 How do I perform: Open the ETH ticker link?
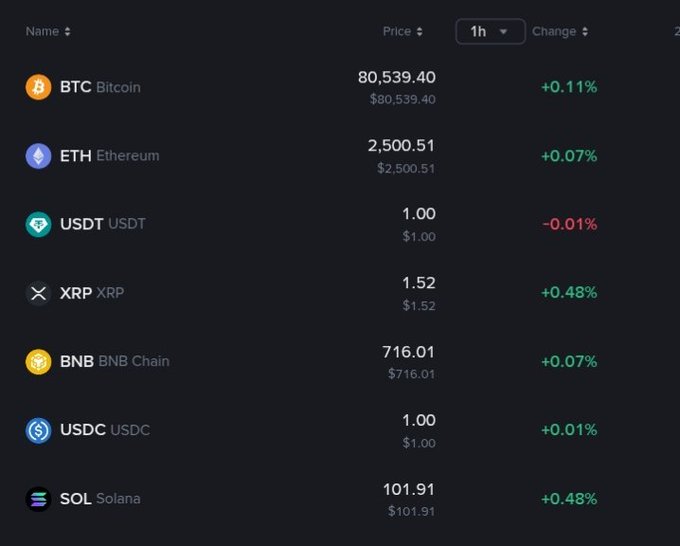75,156
